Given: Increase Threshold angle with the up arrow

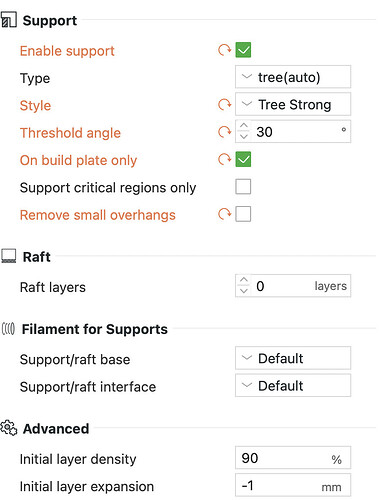Looking at the screenshot, I should tap(244, 126).
